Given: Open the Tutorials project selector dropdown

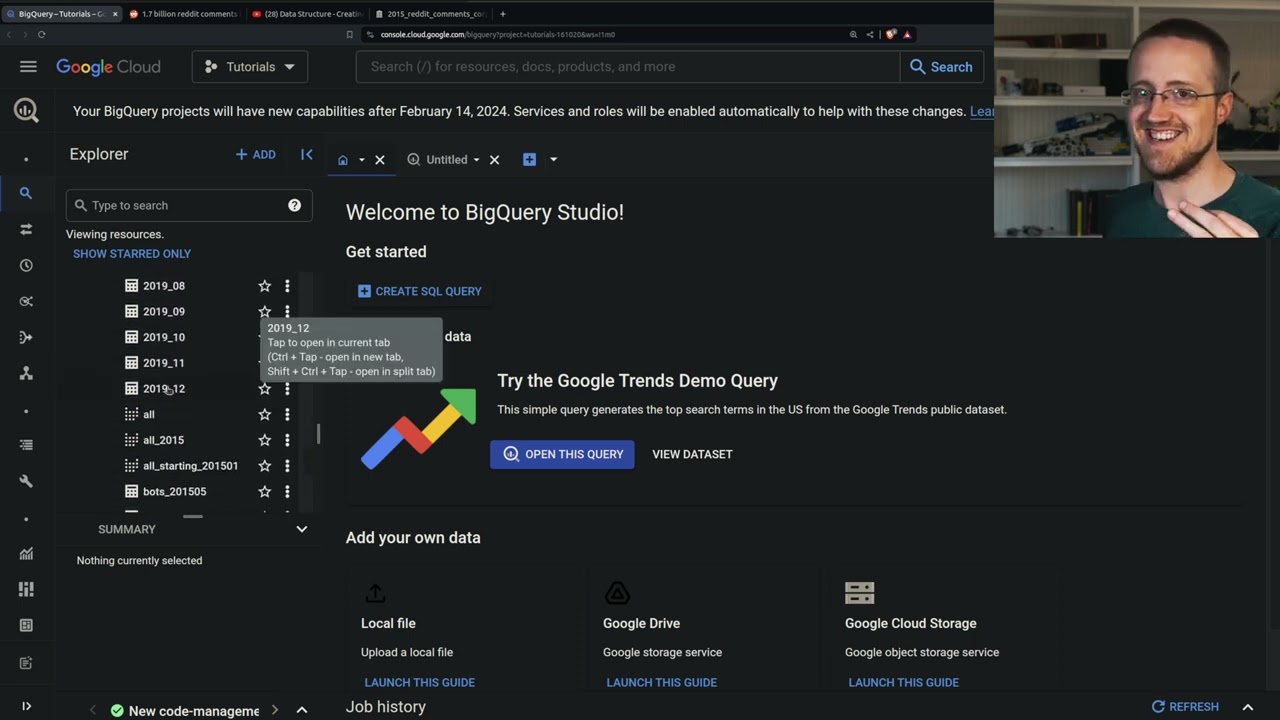Looking at the screenshot, I should 250,67.
